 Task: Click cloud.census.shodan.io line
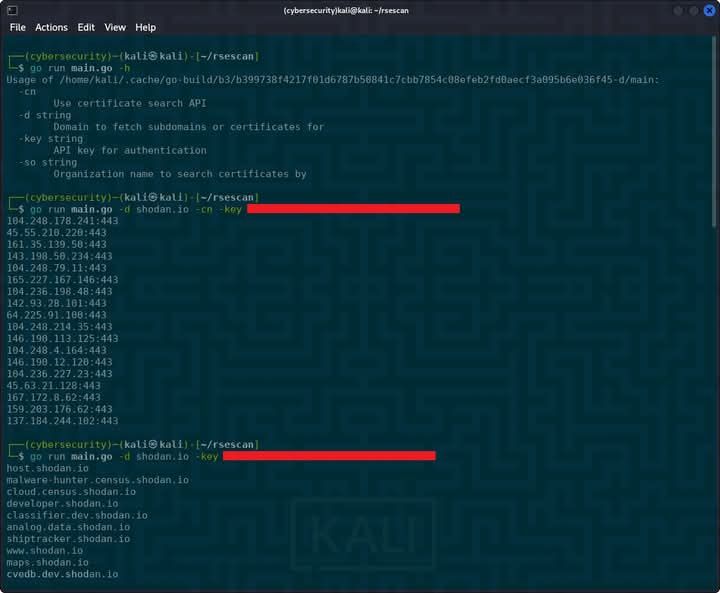(71, 491)
